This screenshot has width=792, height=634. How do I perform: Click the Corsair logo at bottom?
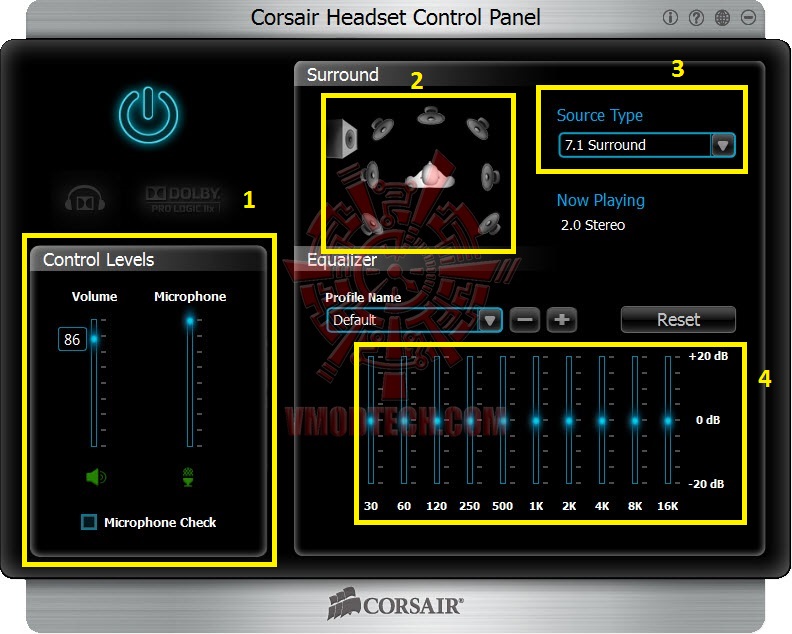pyautogui.click(x=395, y=604)
